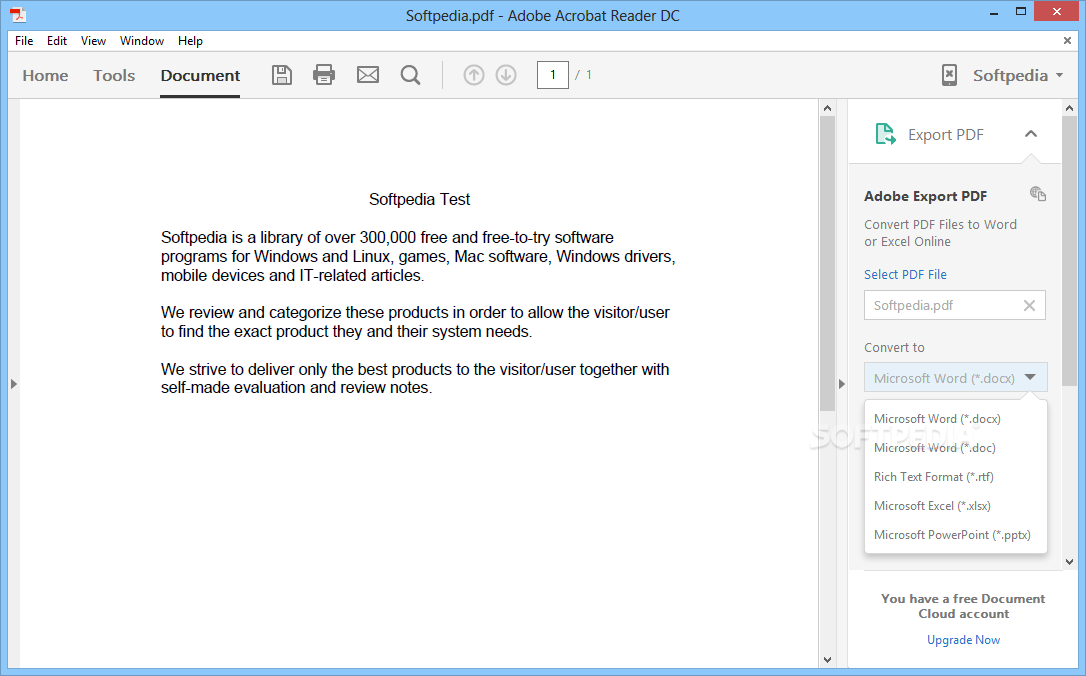Choose Rich Text Format (*.rtf) option
The image size is (1086, 676).
coord(956,477)
